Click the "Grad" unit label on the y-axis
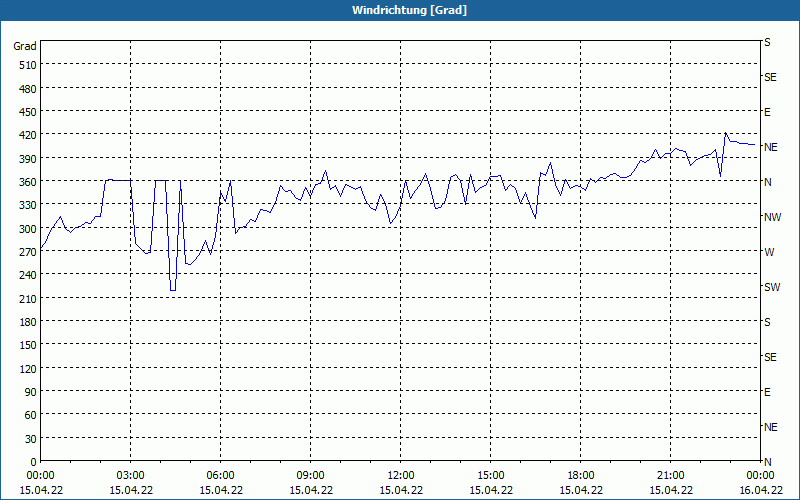800x500 pixels. point(25,46)
